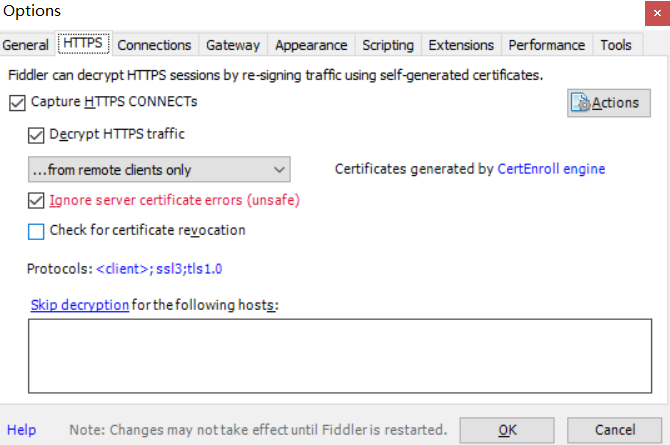Open the Help link
Viewport: 670px width, 445px height.
[x=21, y=430]
